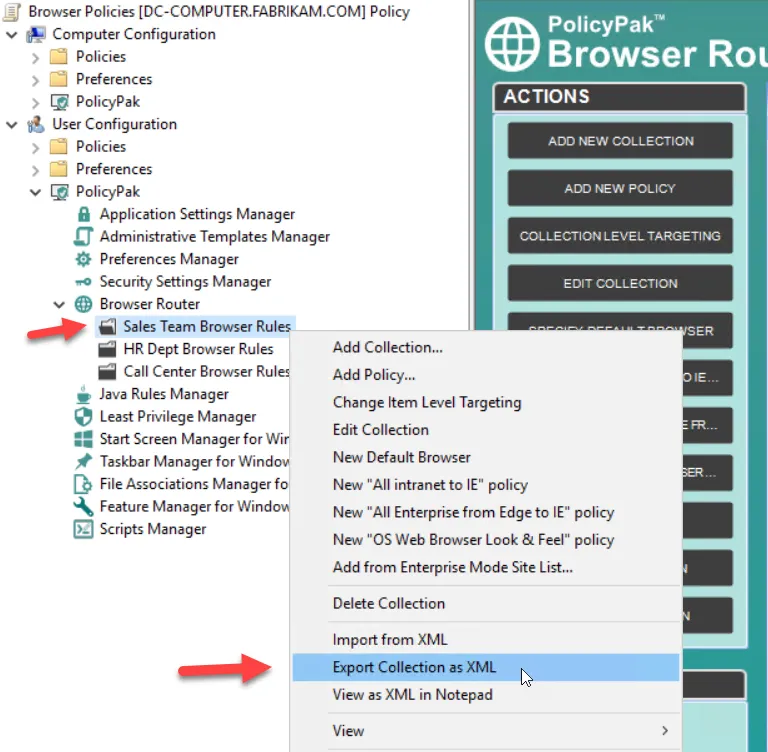Click the Feature Manager wrench icon
768x752 pixels.
(83, 507)
